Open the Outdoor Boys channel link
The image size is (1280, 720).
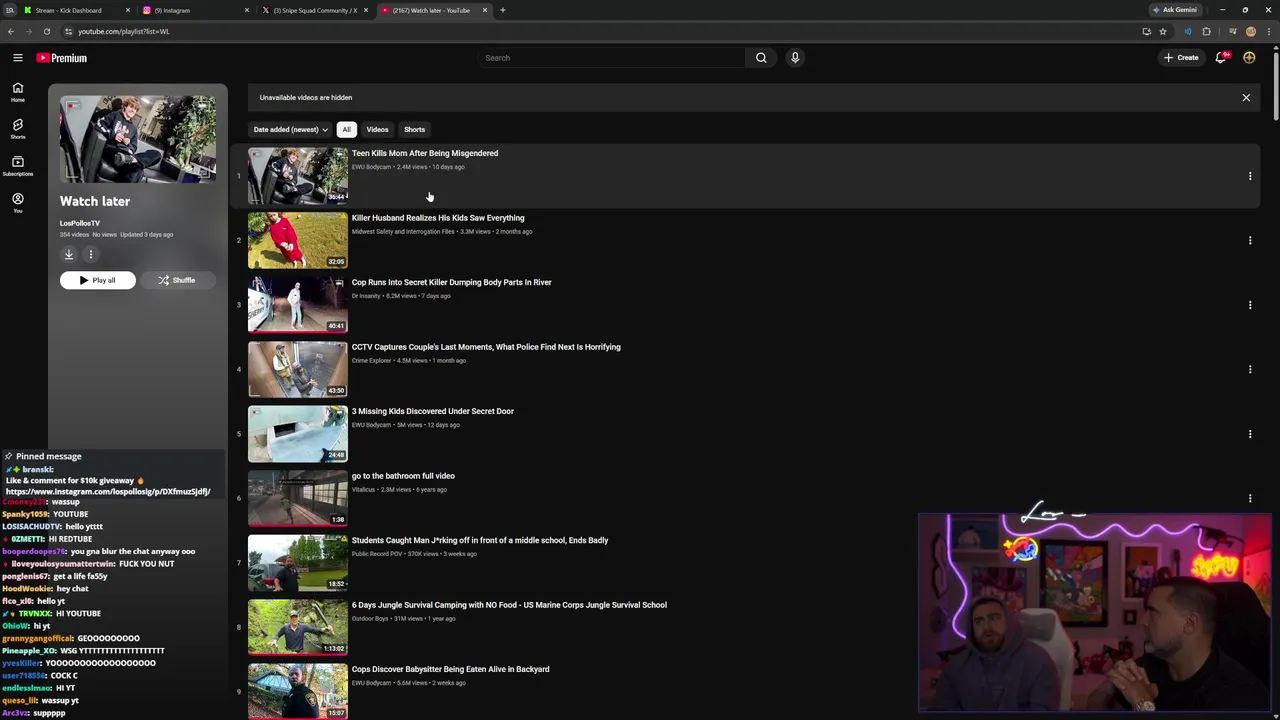[370, 619]
